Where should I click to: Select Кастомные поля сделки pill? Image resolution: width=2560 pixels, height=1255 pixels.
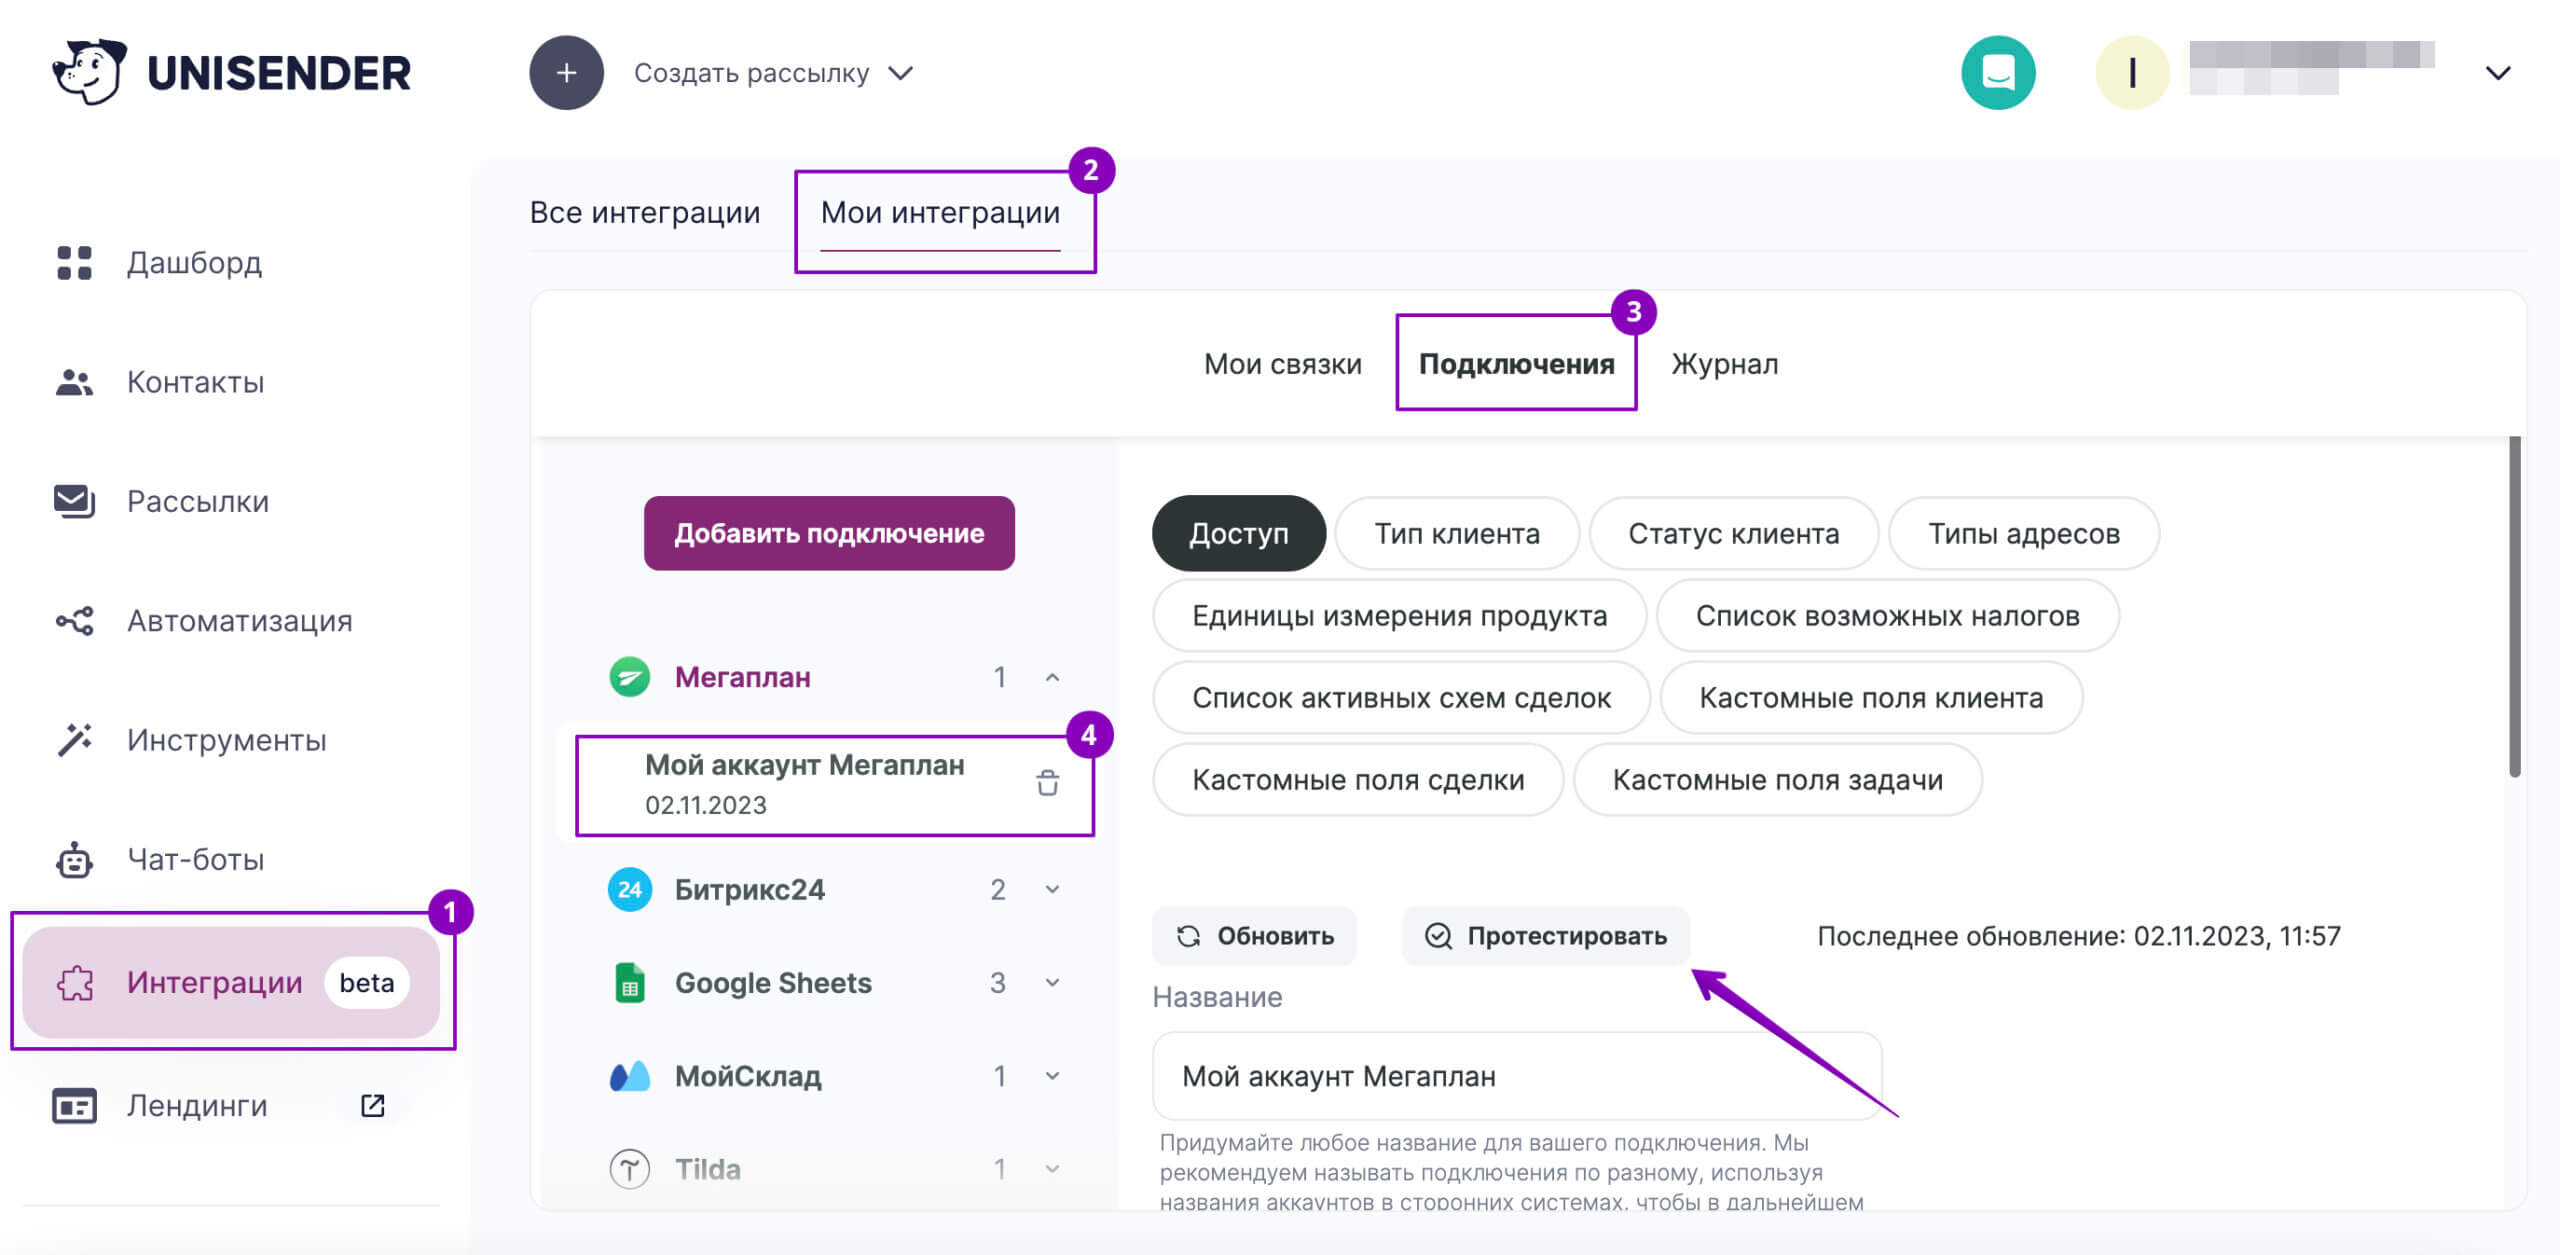[x=1358, y=779]
